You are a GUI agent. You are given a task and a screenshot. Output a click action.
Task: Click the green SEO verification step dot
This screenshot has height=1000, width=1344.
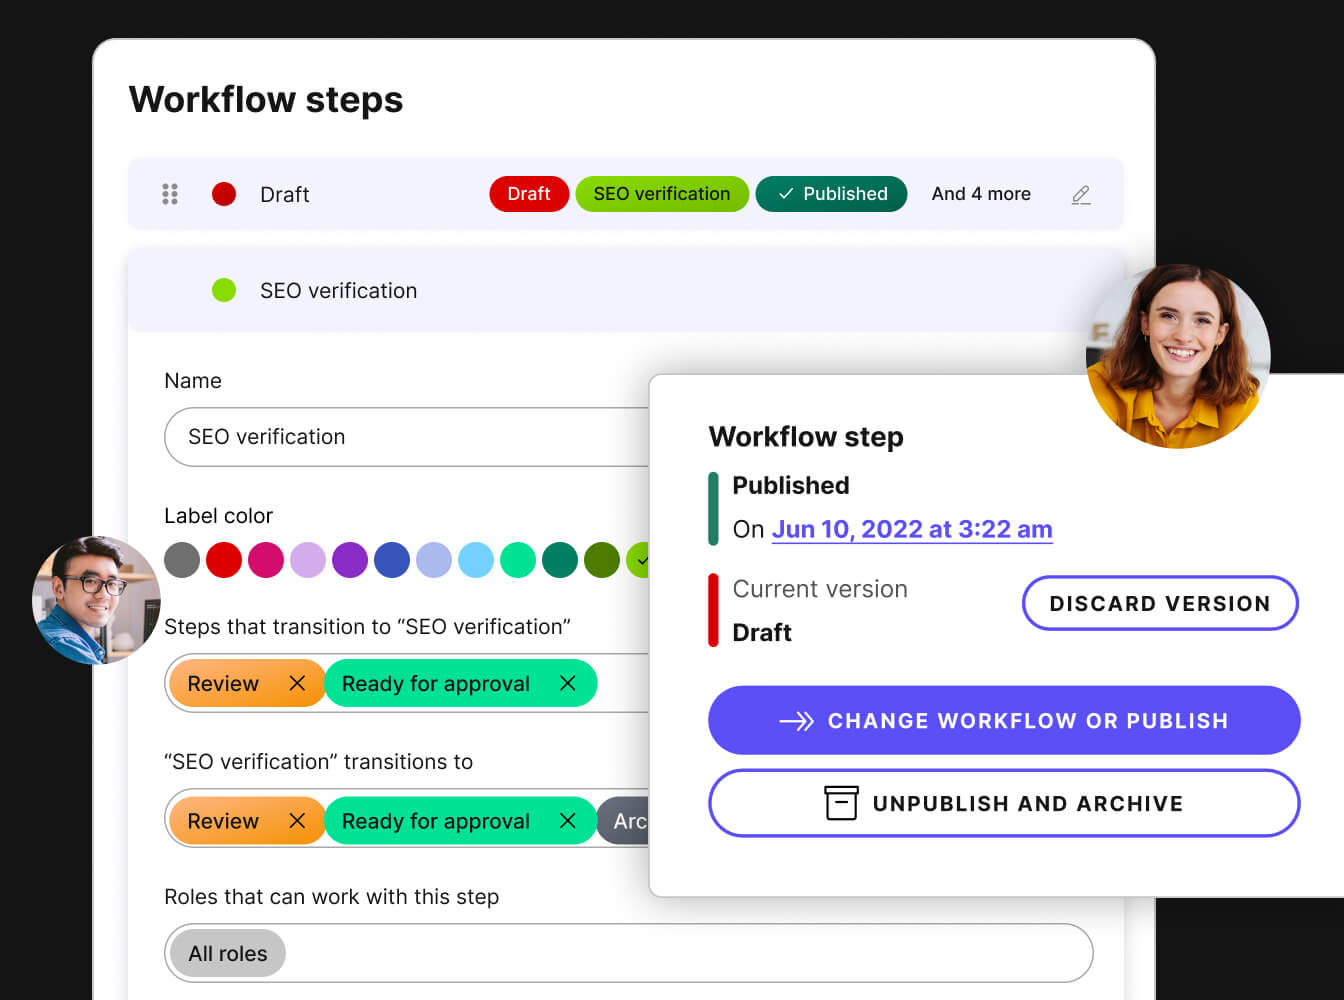tap(224, 290)
